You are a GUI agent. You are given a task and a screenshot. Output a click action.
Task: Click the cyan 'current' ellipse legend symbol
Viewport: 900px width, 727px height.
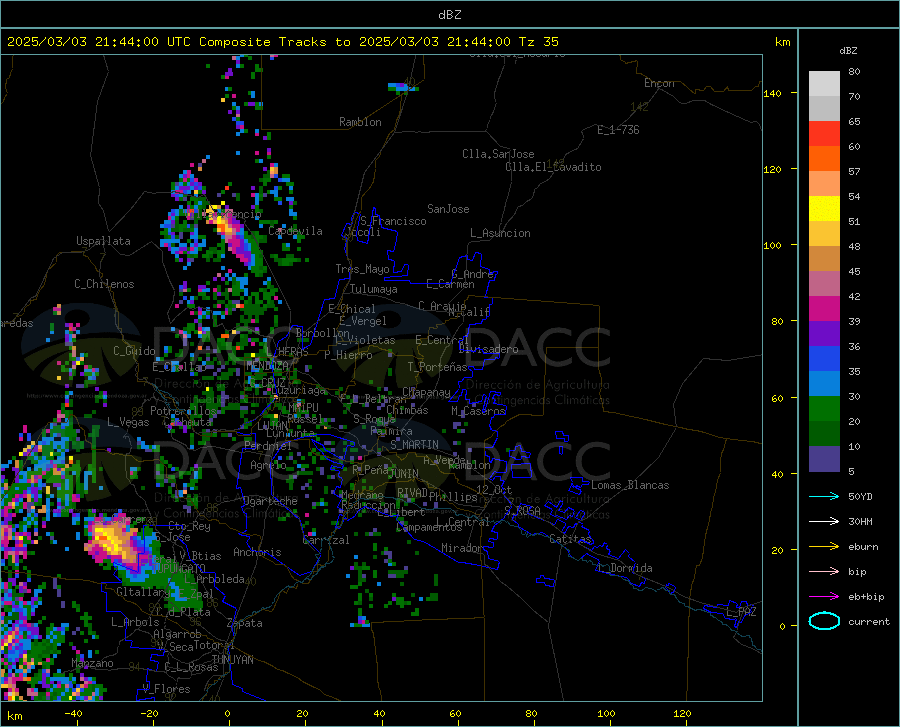824,621
